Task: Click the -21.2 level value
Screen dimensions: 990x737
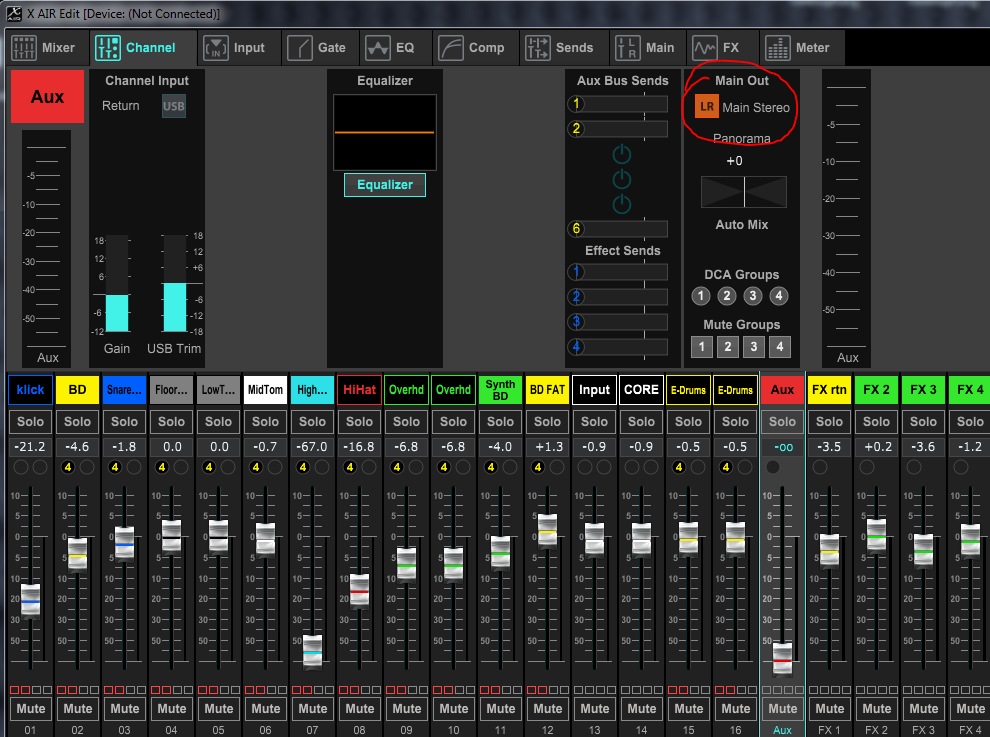Action: [x=30, y=446]
